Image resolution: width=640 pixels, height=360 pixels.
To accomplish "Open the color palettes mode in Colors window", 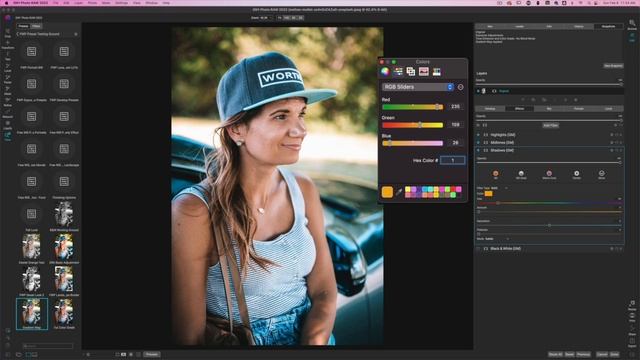I will click(x=411, y=72).
